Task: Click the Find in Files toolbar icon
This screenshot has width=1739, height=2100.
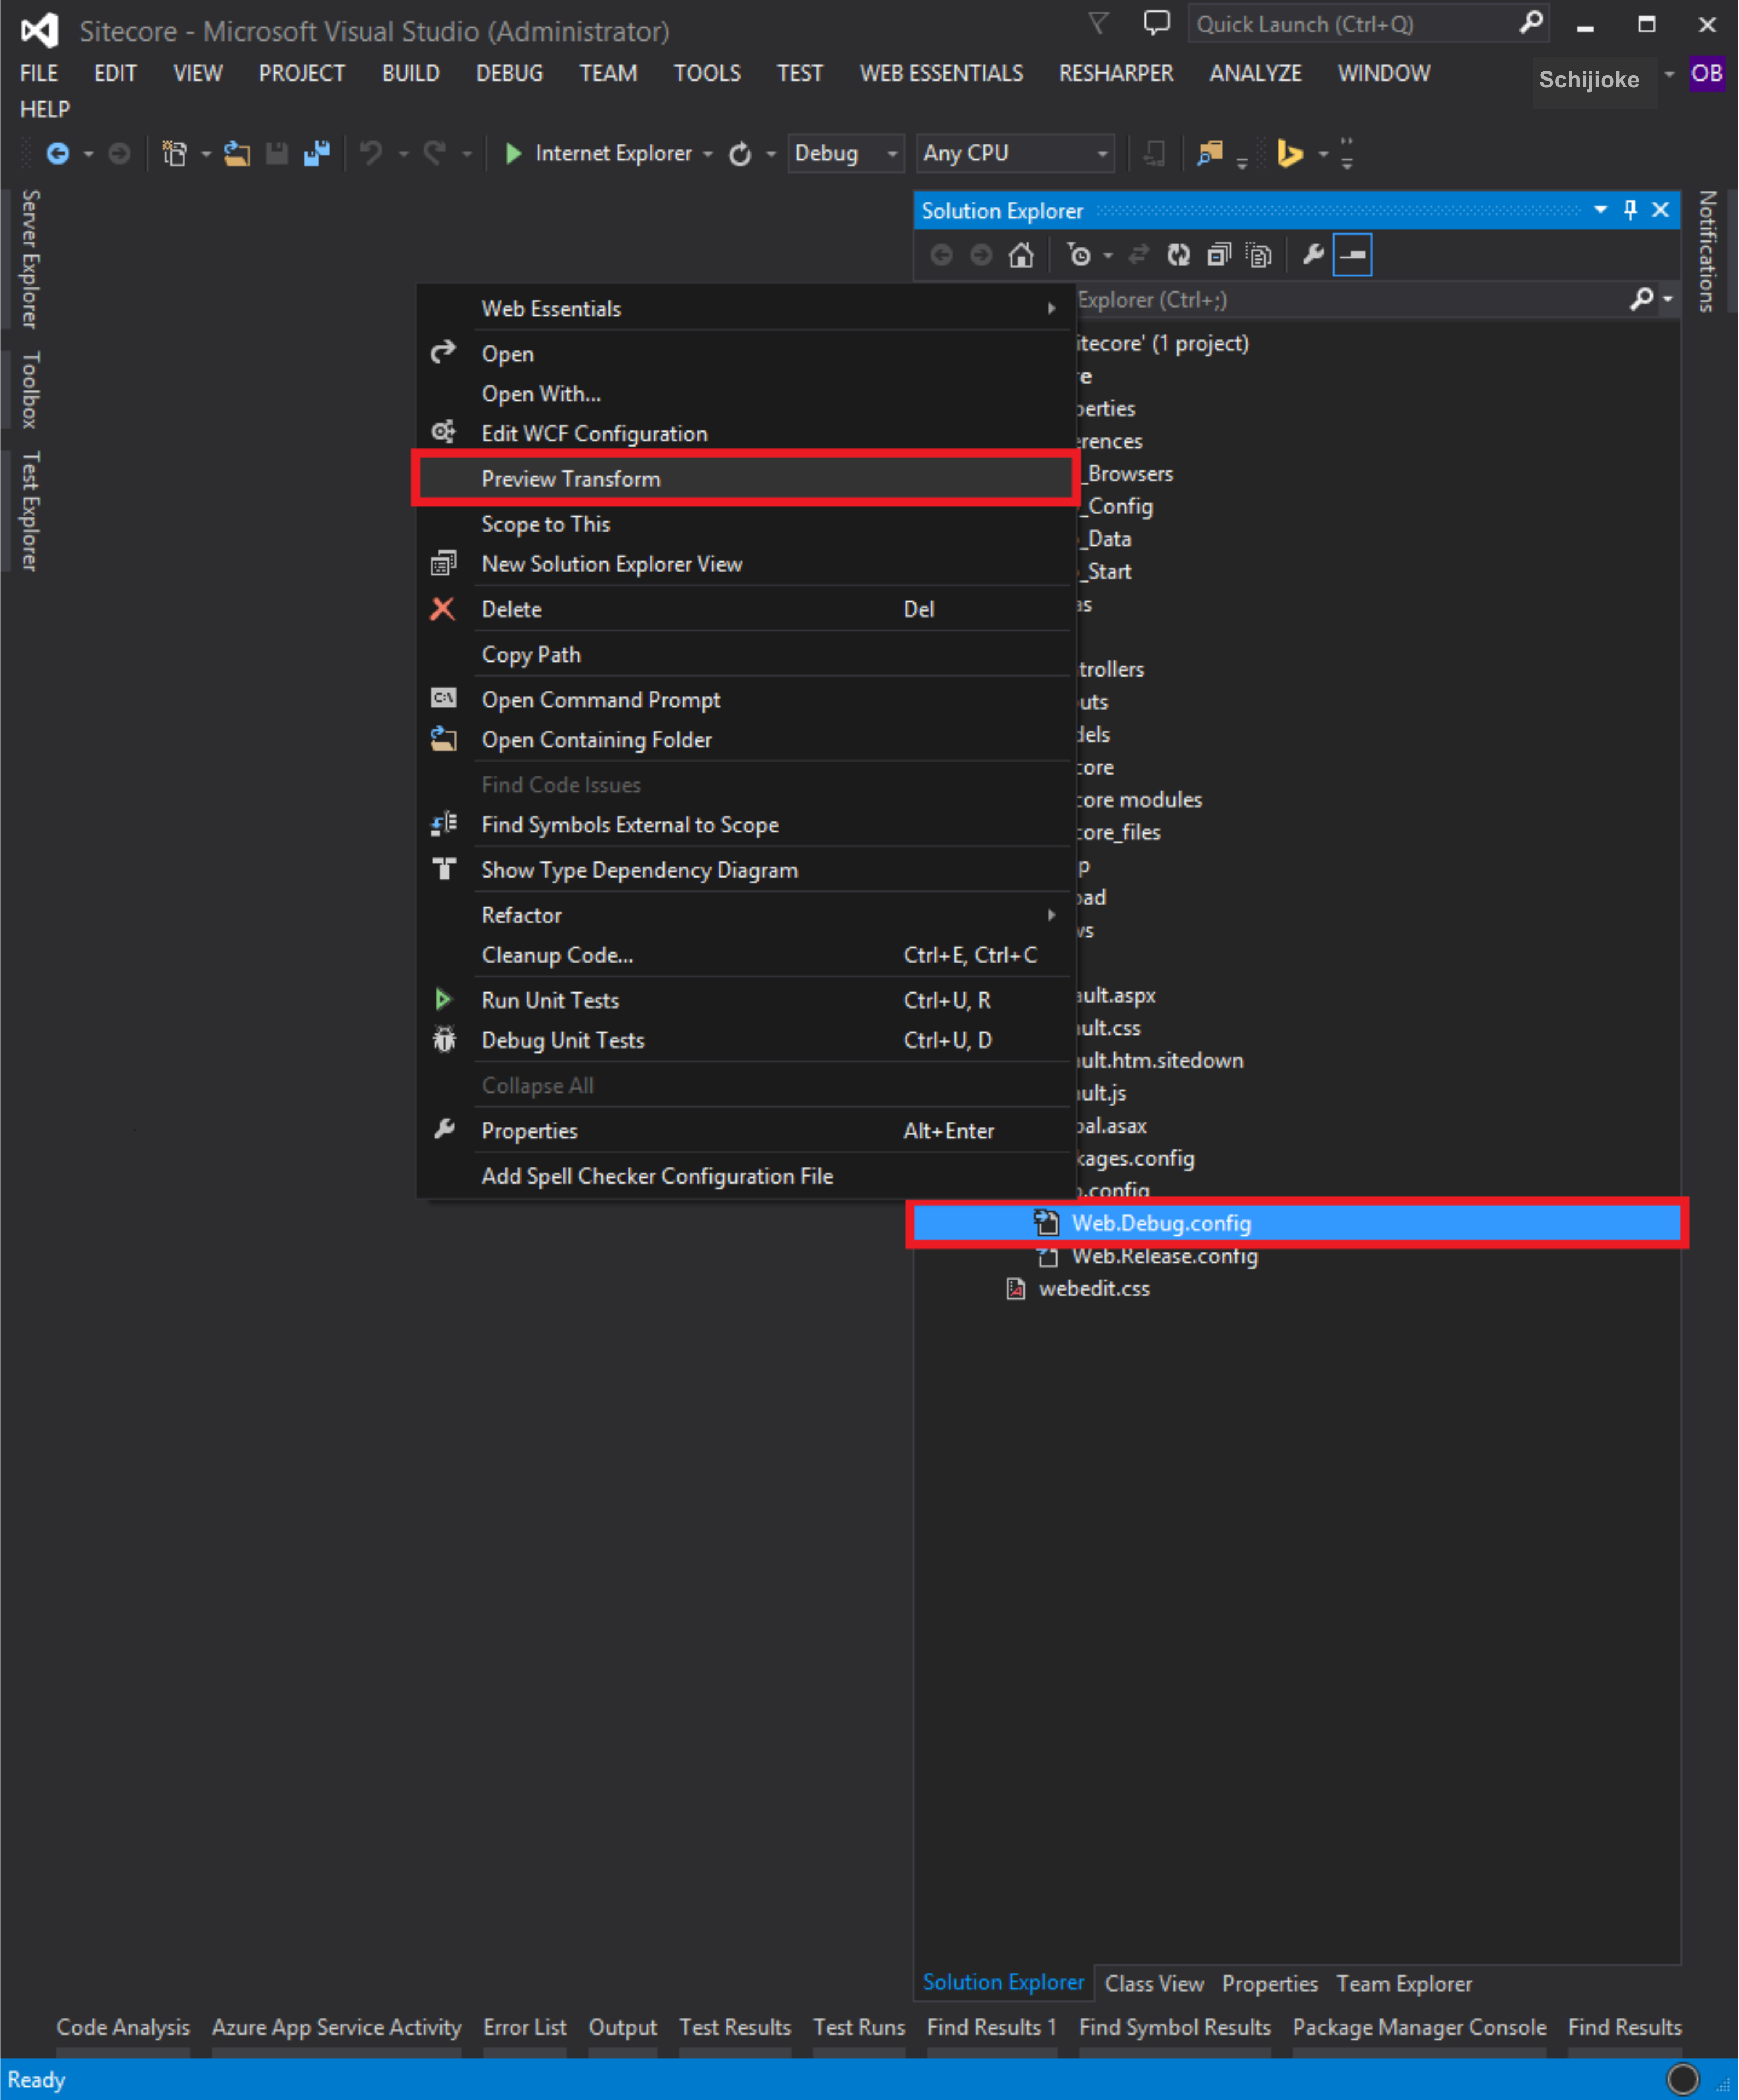Action: (x=1210, y=153)
